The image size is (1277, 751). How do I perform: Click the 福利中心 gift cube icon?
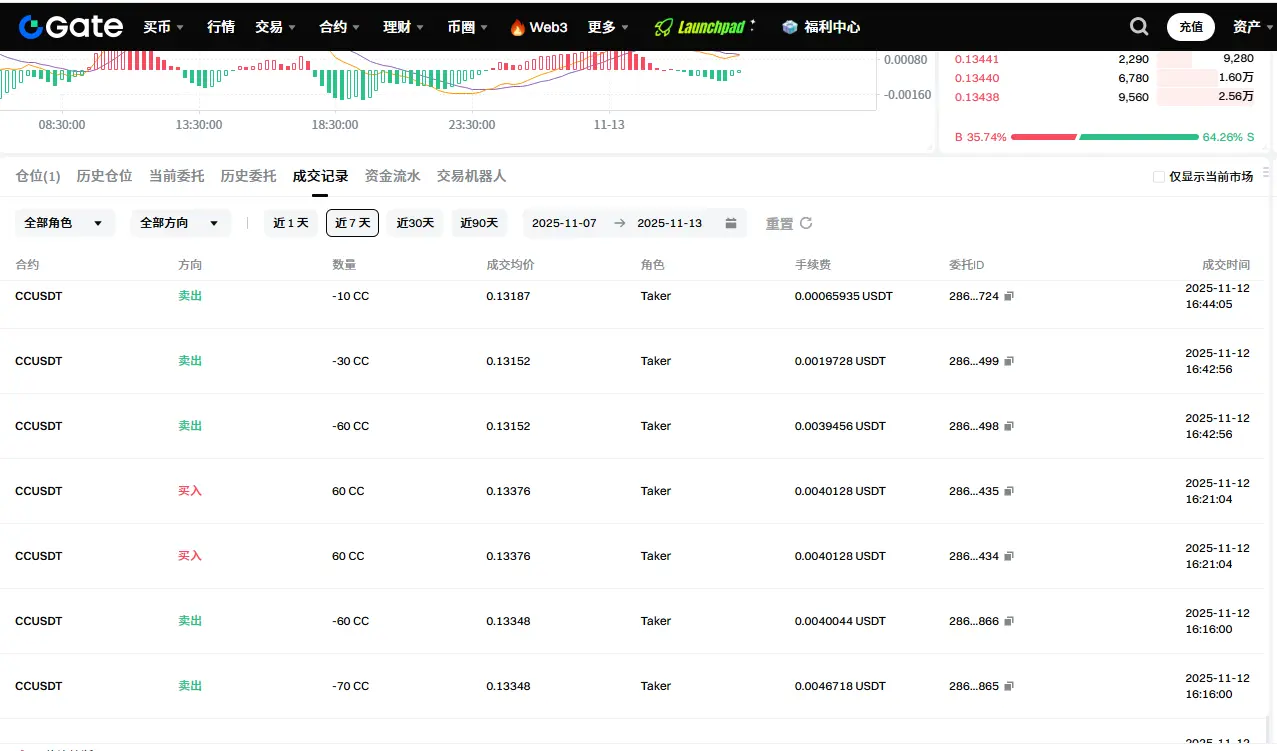tap(790, 27)
